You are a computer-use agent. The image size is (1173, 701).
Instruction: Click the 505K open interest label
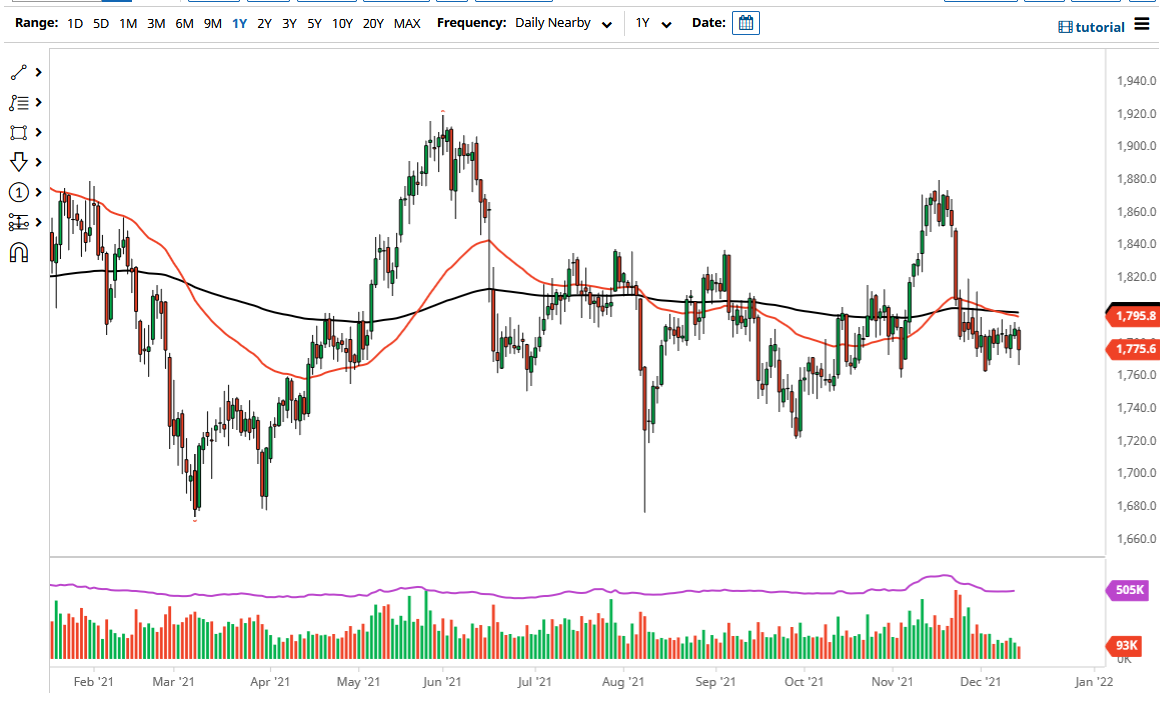pyautogui.click(x=1127, y=590)
